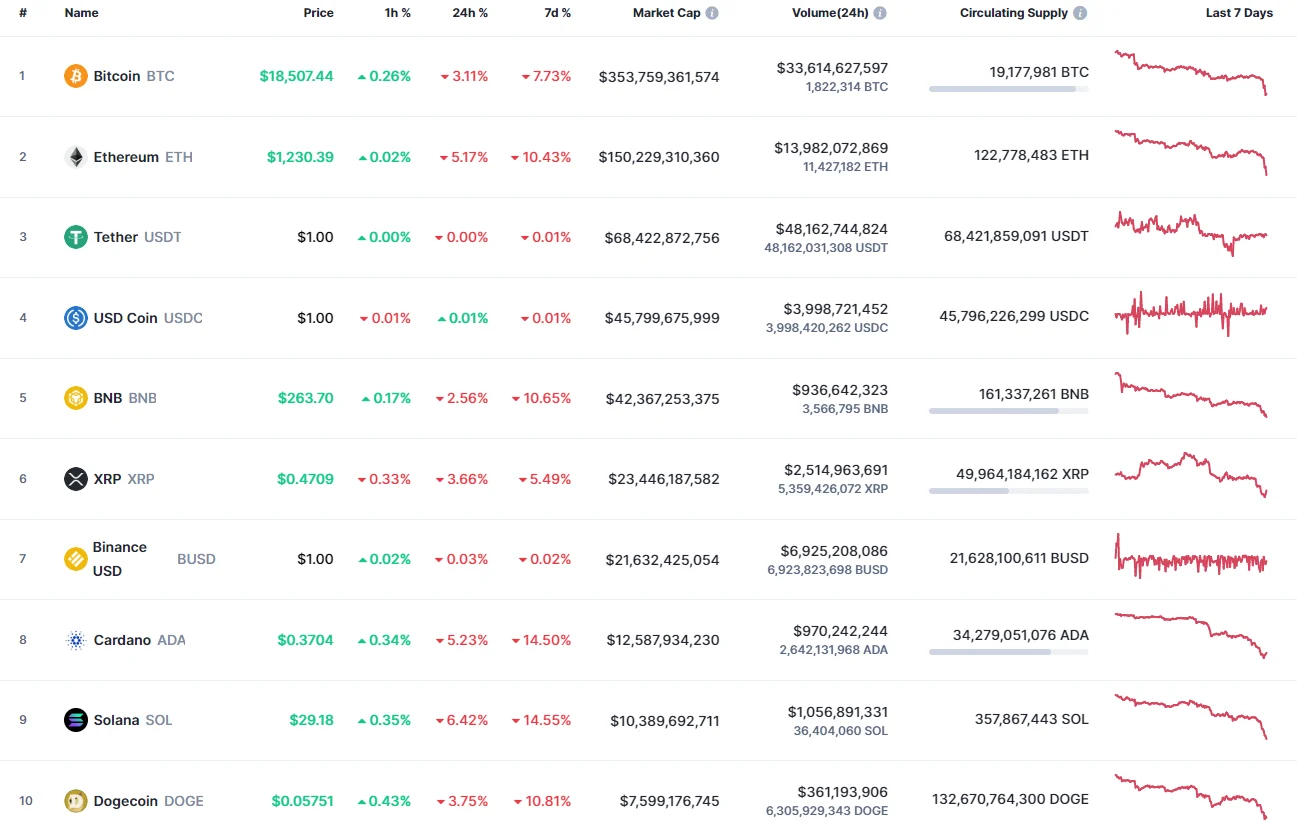Click the XRP logo icon
Viewport: 1297px width, 839px height.
tap(76, 478)
